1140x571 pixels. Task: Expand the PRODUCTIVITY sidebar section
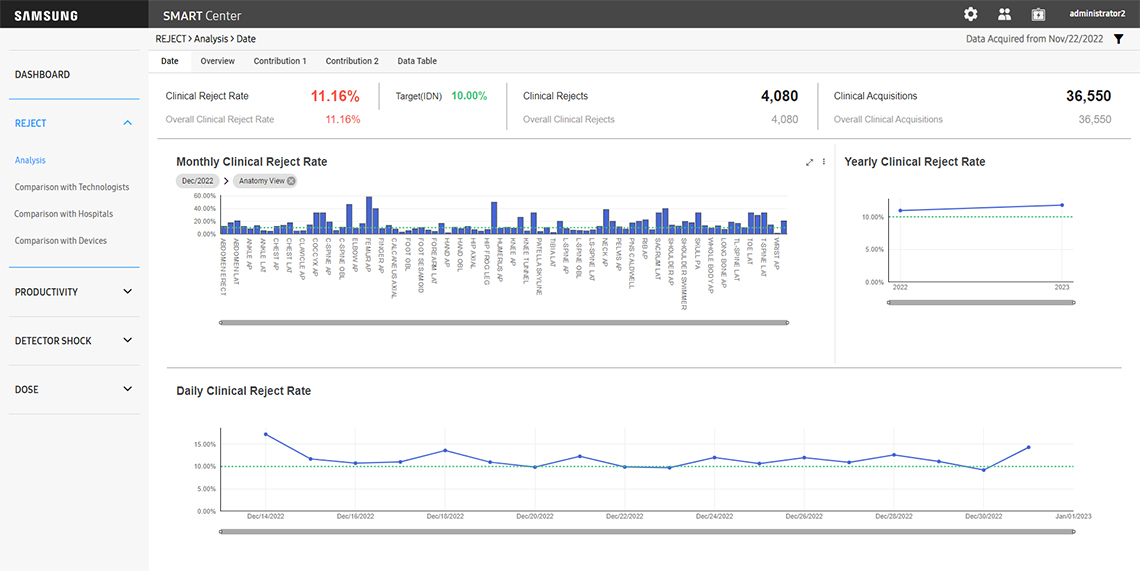tap(127, 292)
